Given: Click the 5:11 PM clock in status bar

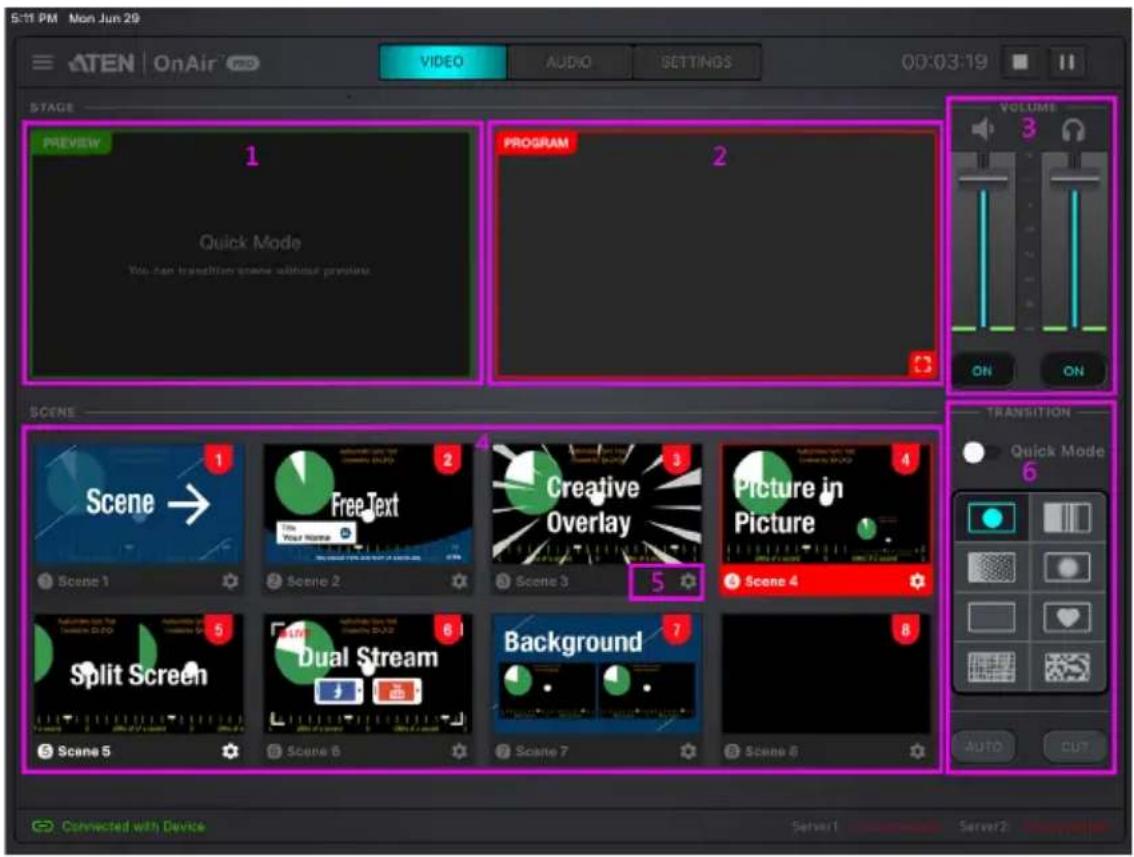Looking at the screenshot, I should click(x=34, y=18).
